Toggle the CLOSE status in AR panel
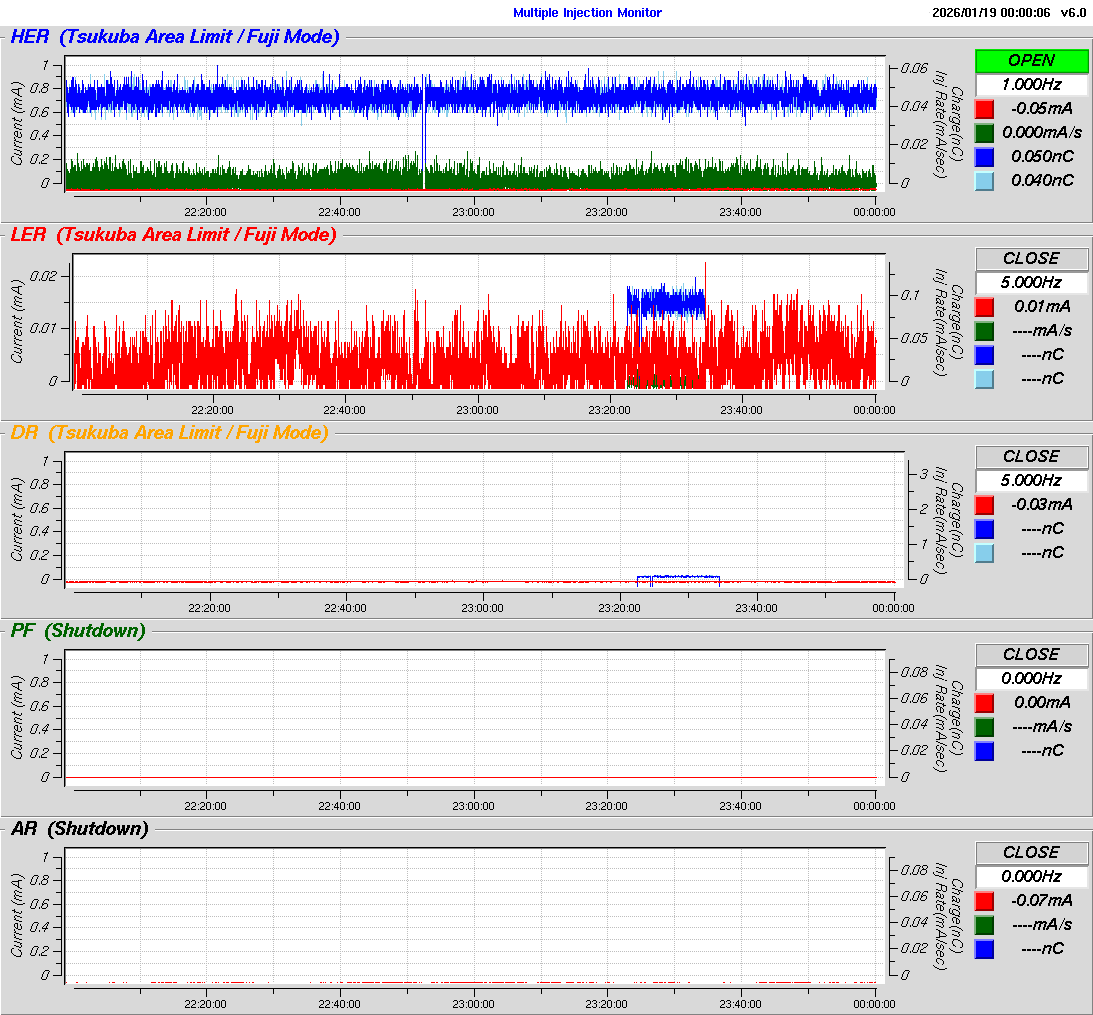Image resolution: width=1093 pixels, height=1015 pixels. tap(1031, 852)
